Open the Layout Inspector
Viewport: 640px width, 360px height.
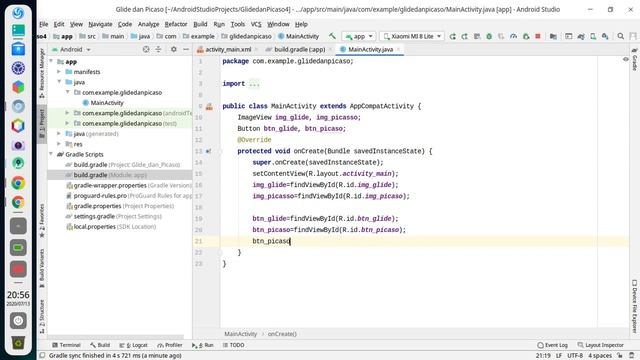coord(601,345)
